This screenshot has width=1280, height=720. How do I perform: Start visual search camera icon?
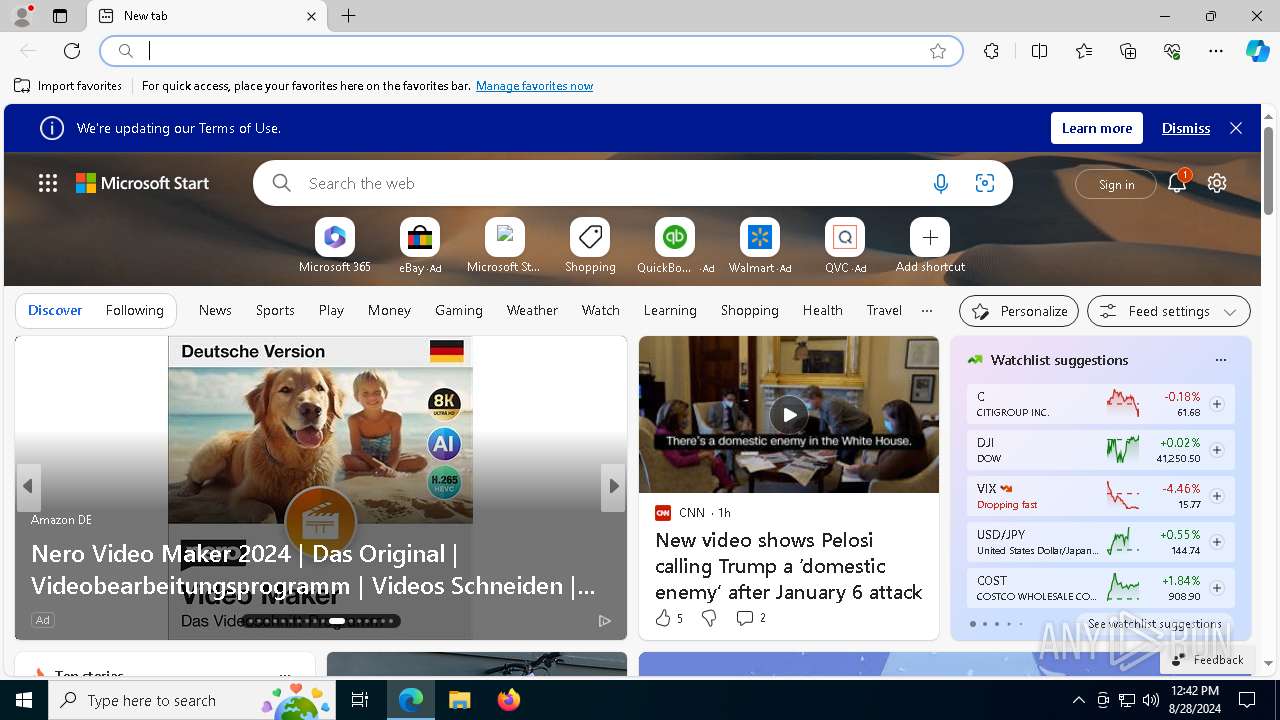coord(985,183)
